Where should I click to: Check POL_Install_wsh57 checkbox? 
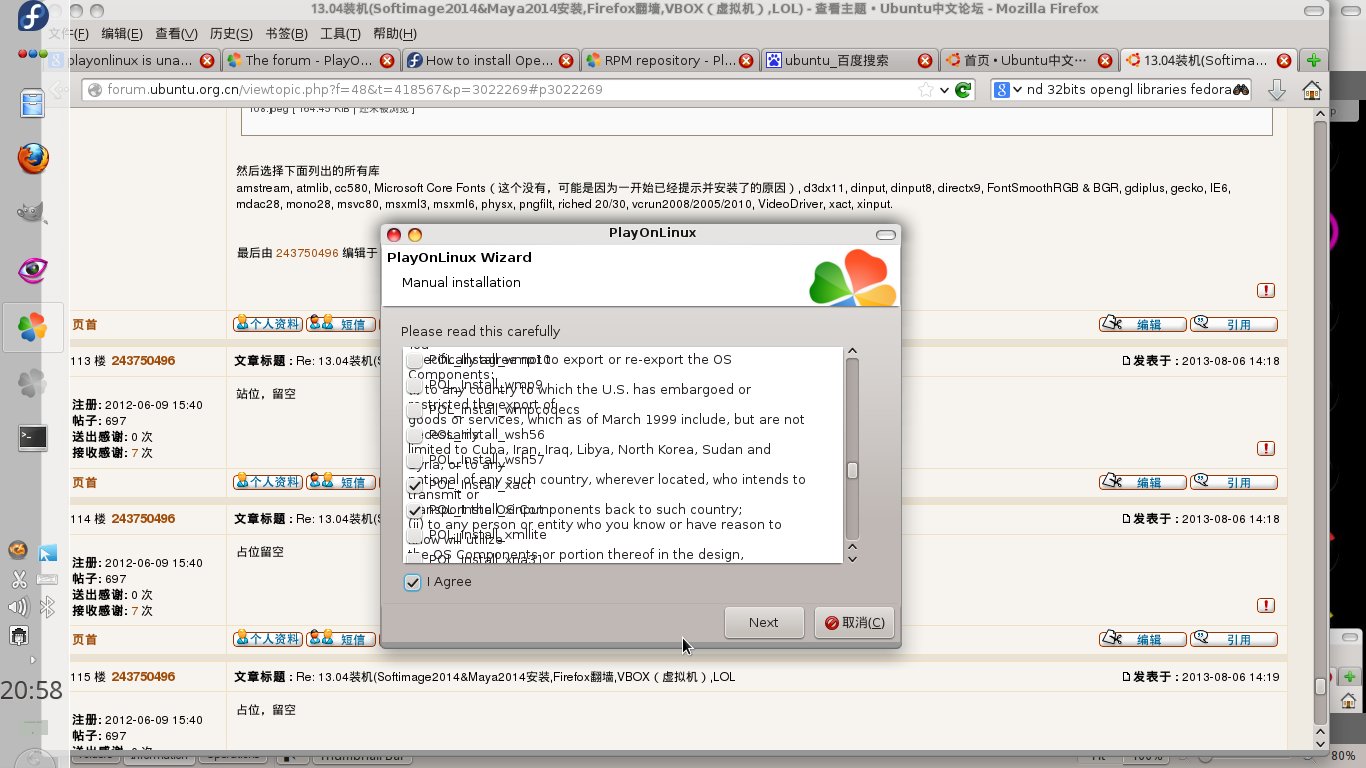point(414,460)
